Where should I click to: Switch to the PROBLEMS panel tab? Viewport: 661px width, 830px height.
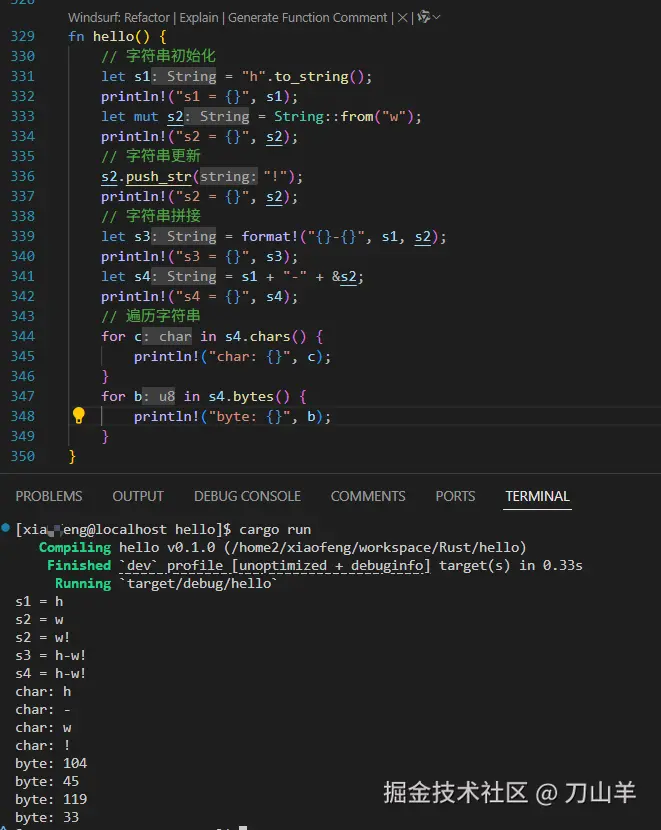pyautogui.click(x=49, y=496)
